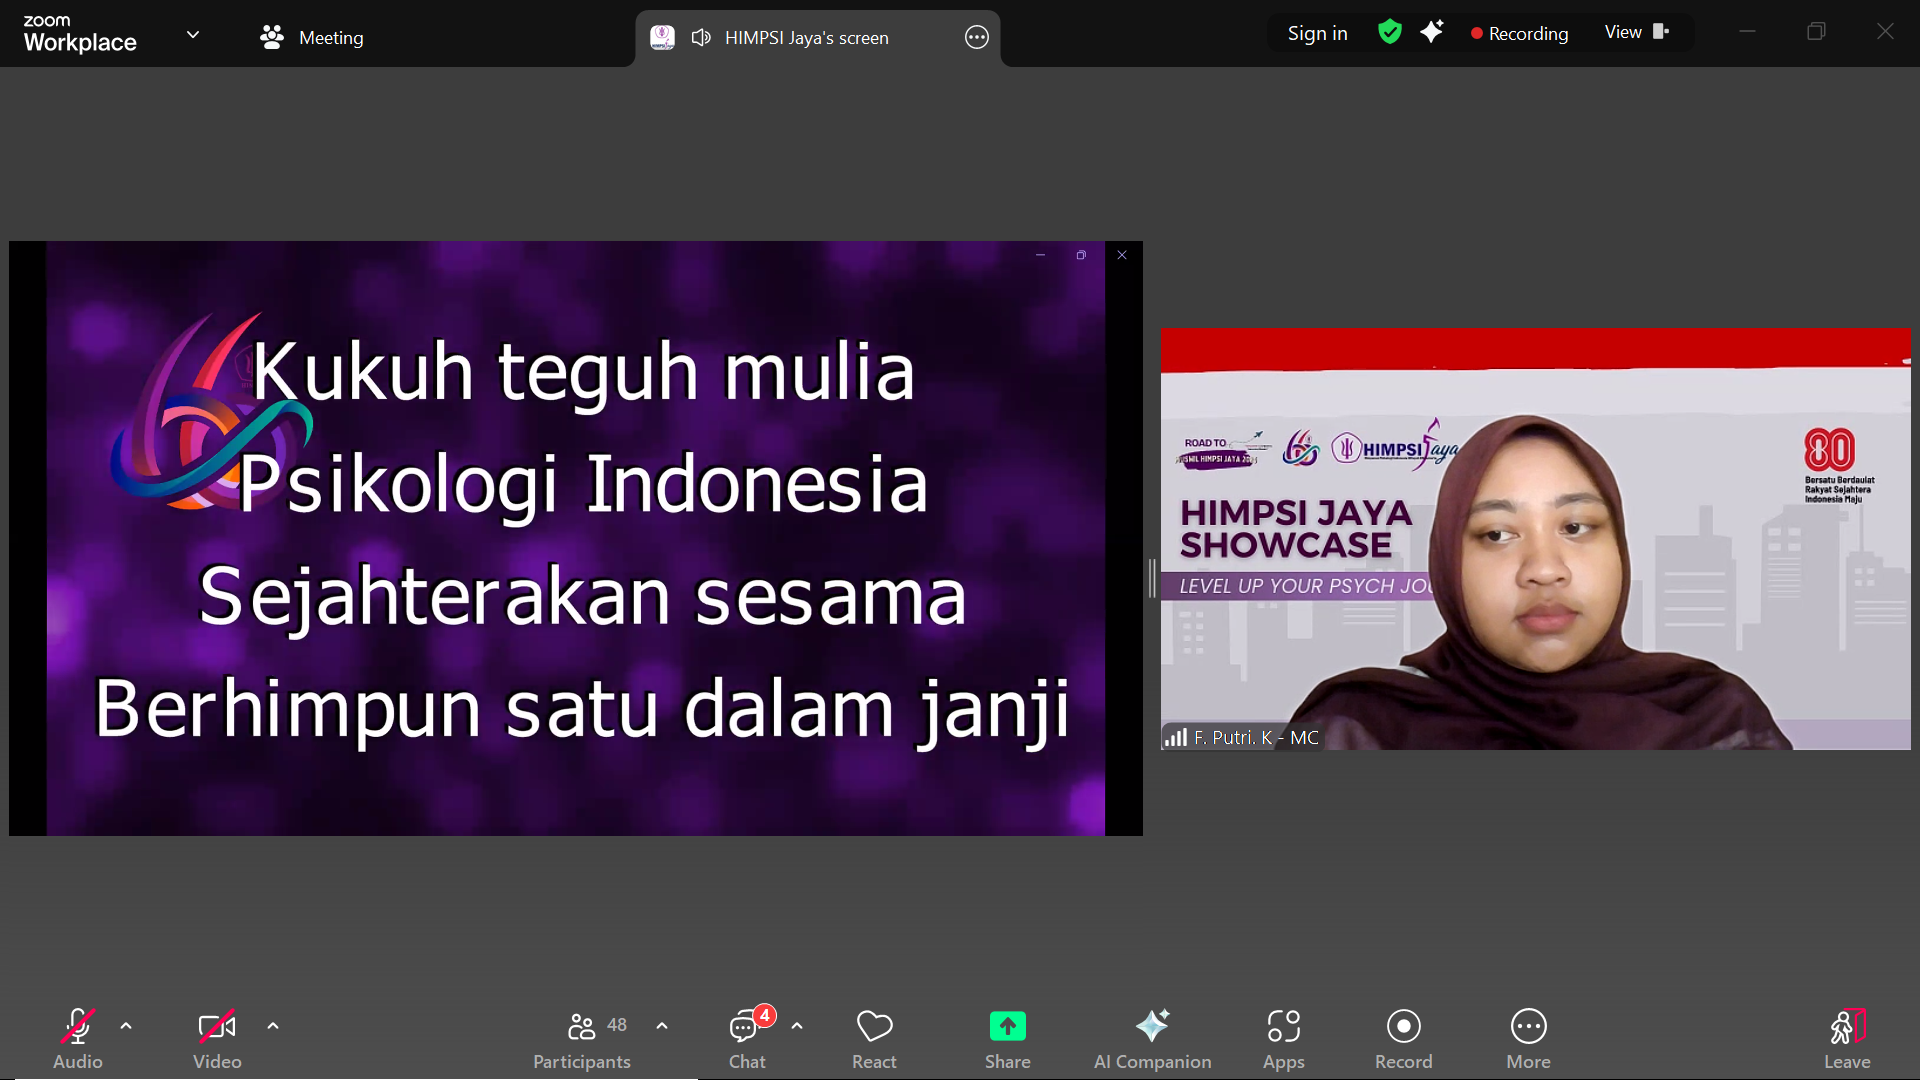Image resolution: width=1920 pixels, height=1080 pixels.
Task: Click the Record button
Action: pyautogui.click(x=1403, y=1039)
